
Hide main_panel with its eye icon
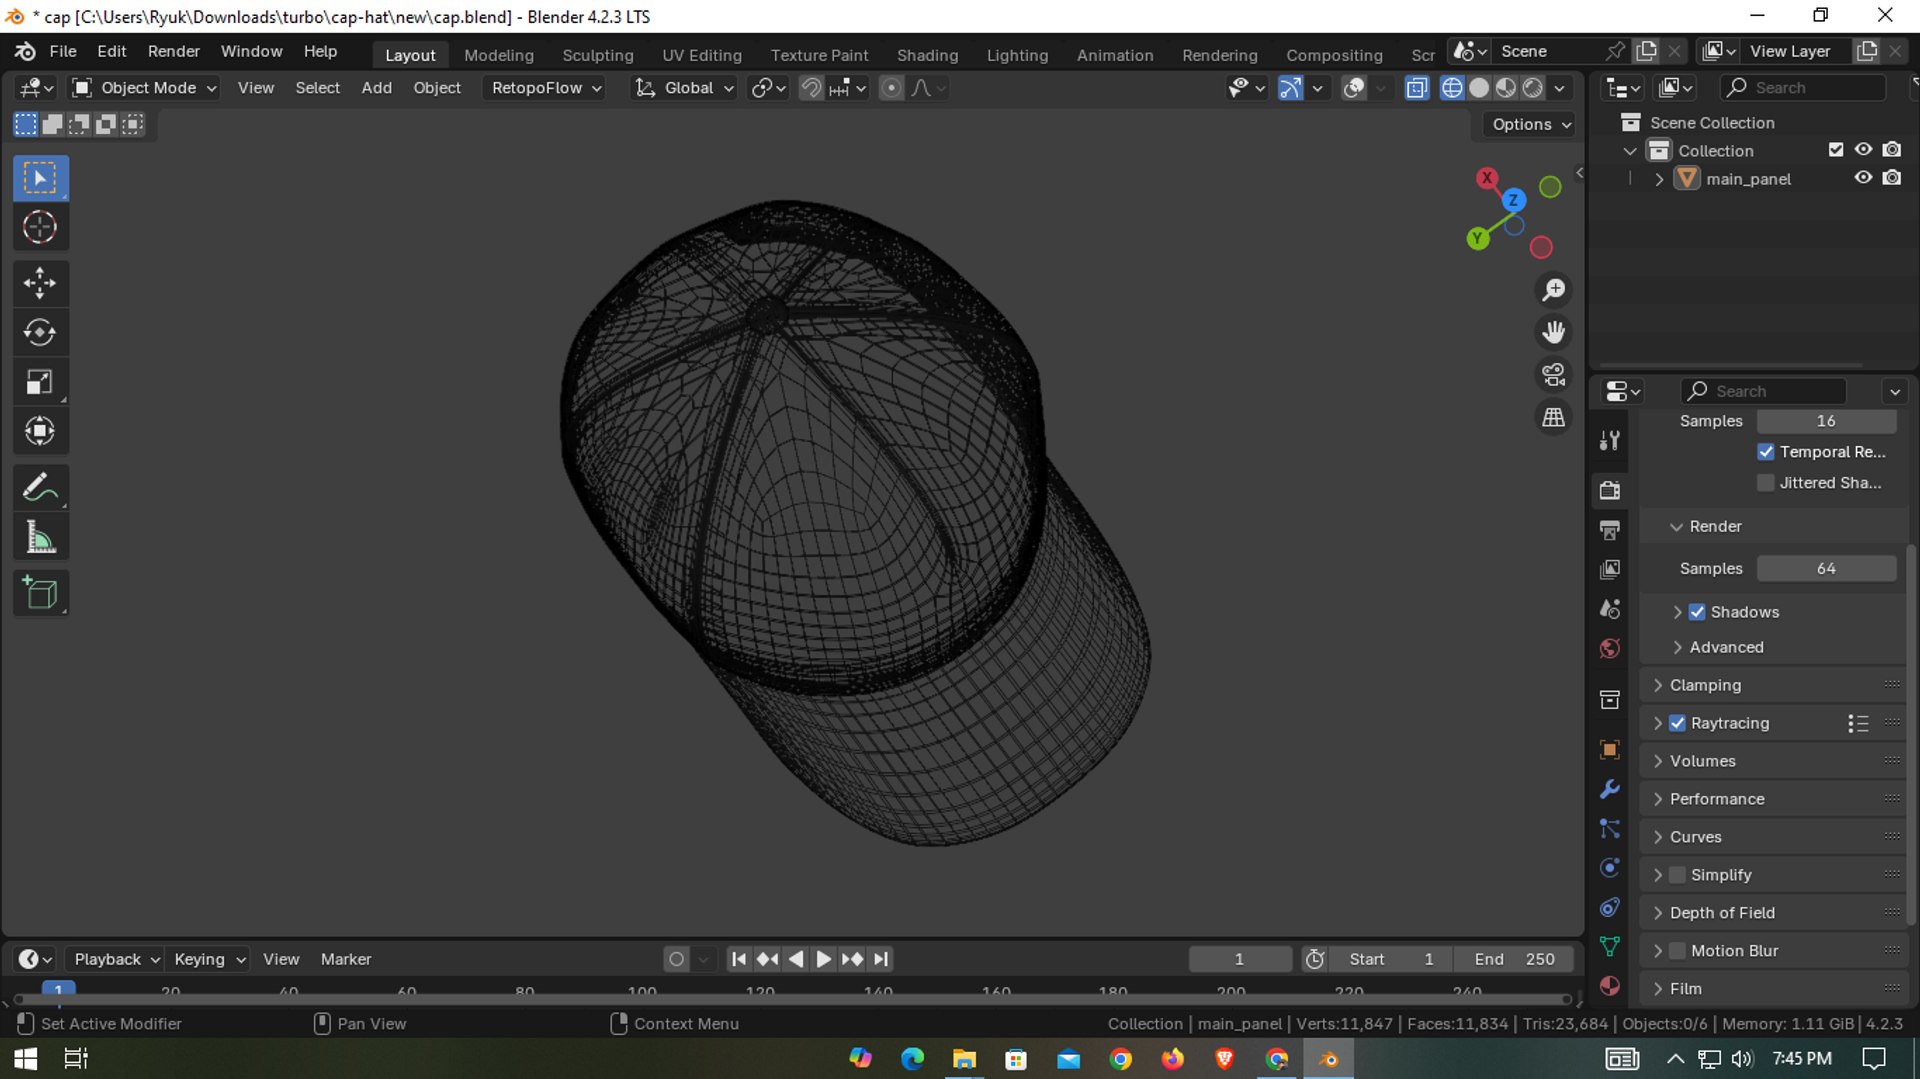(x=1863, y=178)
